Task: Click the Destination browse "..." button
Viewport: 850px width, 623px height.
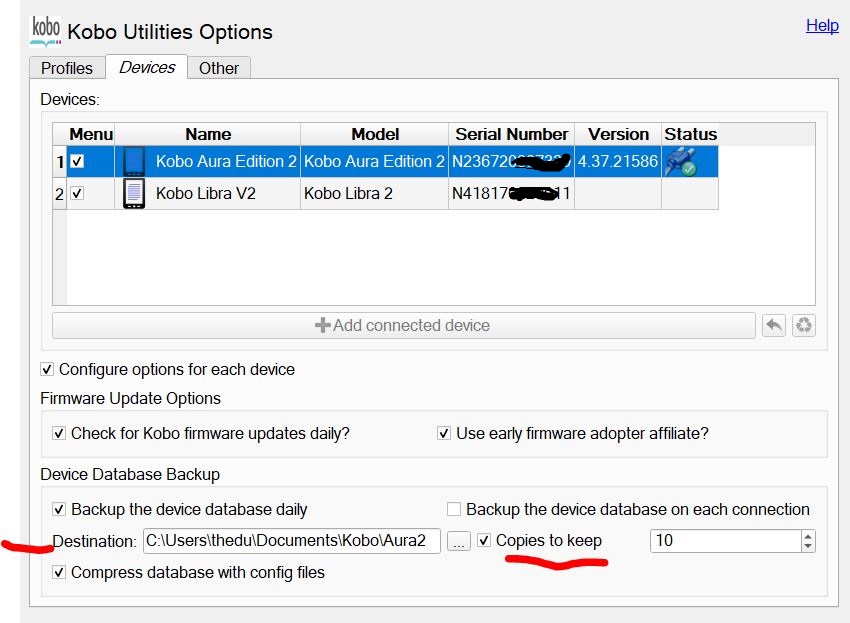Action: [x=458, y=541]
